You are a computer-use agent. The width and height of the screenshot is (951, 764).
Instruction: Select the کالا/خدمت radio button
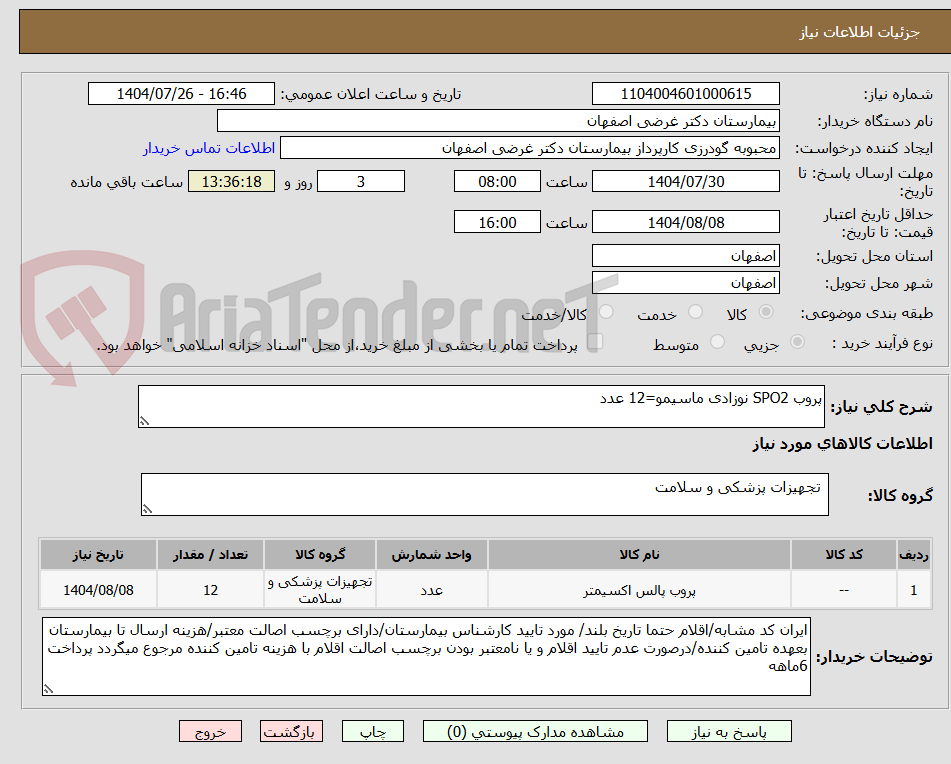coord(606,312)
